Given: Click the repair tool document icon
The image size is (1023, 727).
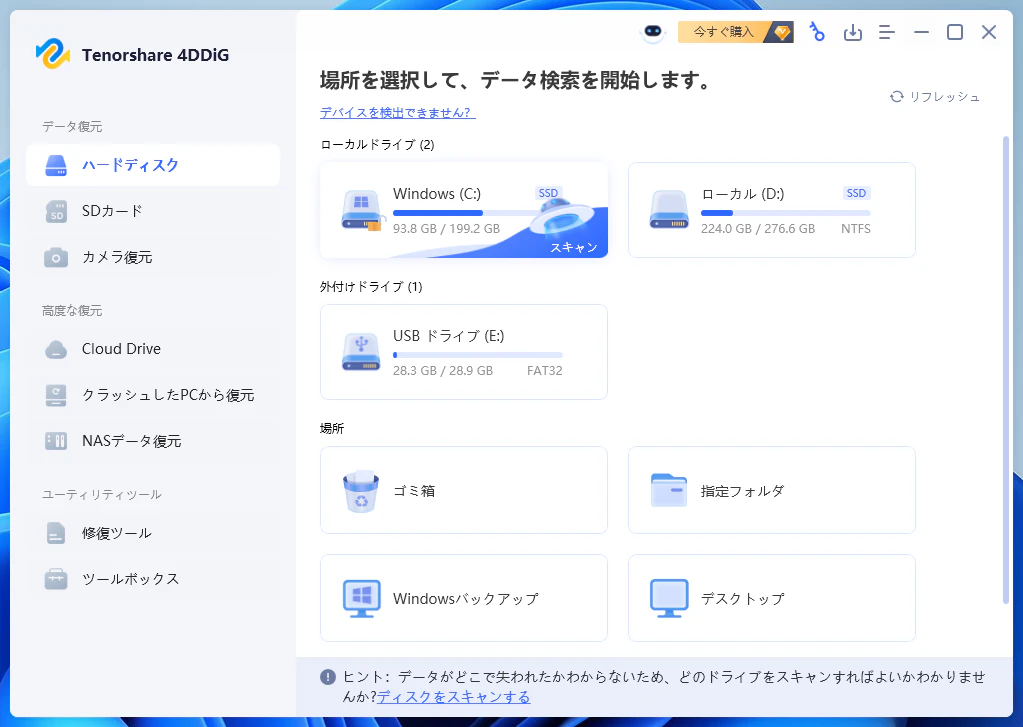Looking at the screenshot, I should [x=56, y=533].
